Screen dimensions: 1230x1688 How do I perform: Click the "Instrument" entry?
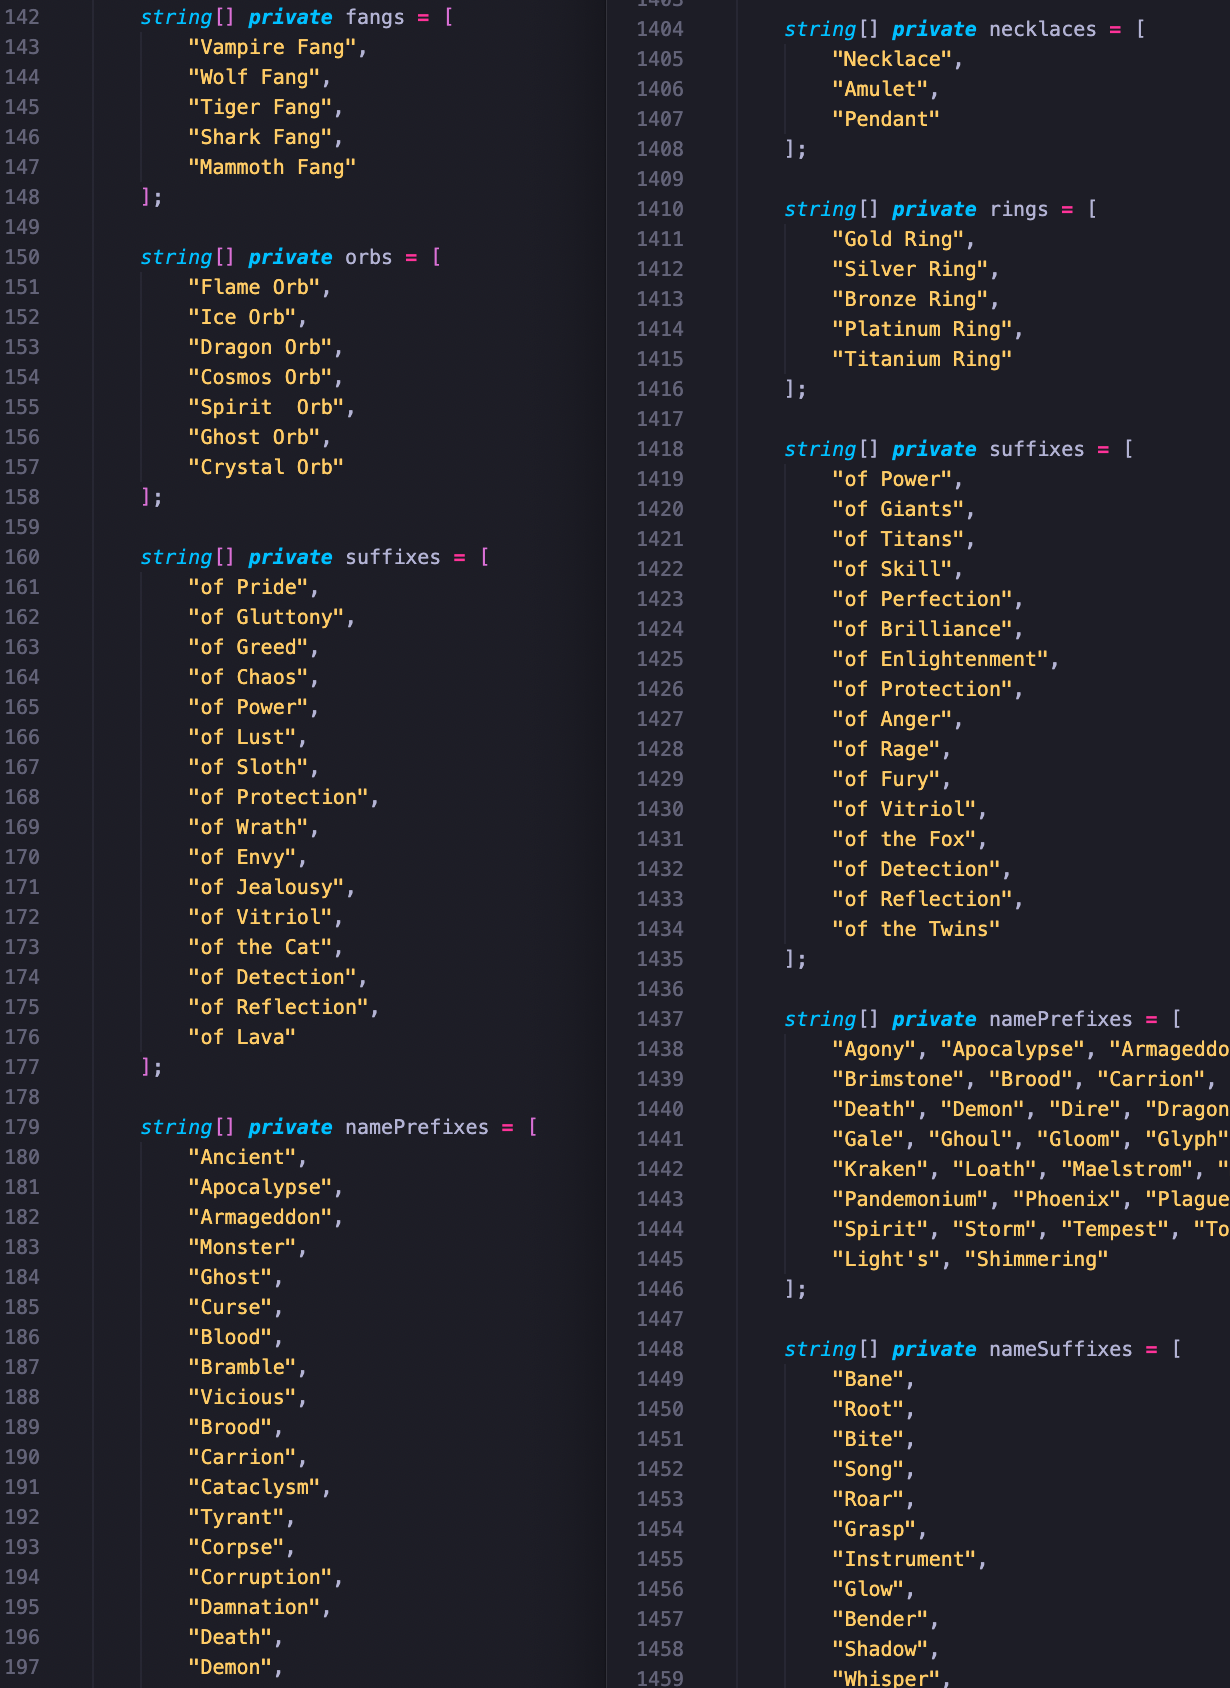(x=904, y=1559)
